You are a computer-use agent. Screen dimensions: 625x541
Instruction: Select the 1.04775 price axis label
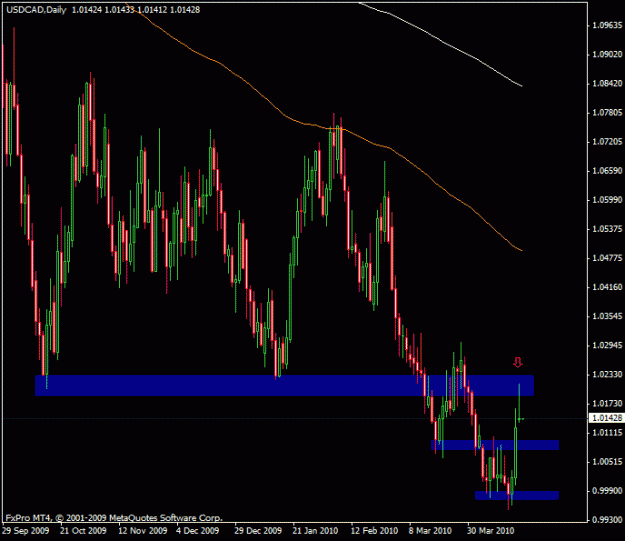(x=607, y=258)
